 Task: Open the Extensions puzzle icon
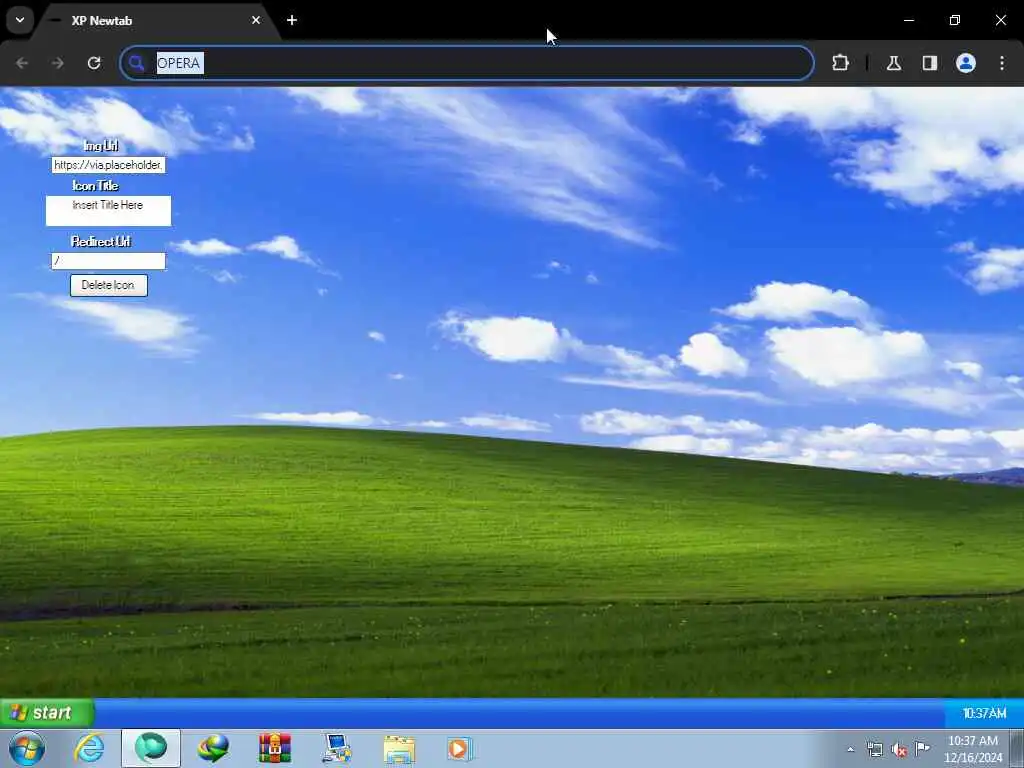point(840,63)
